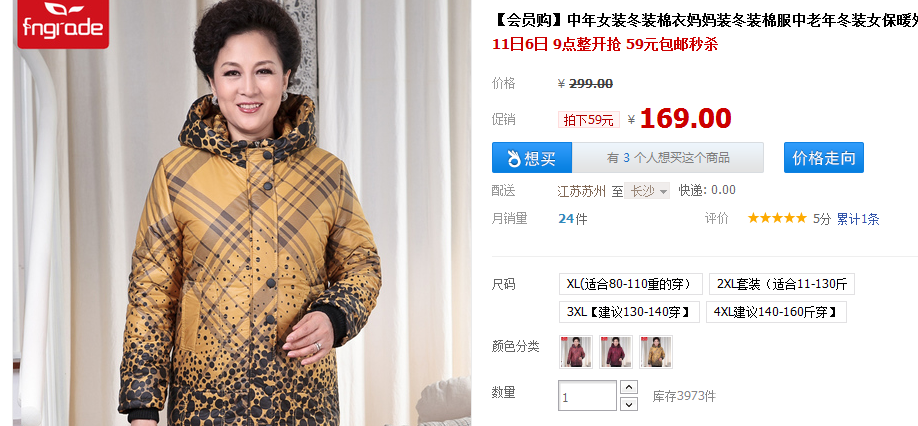Open the 累计1条 reviews link

858,219
